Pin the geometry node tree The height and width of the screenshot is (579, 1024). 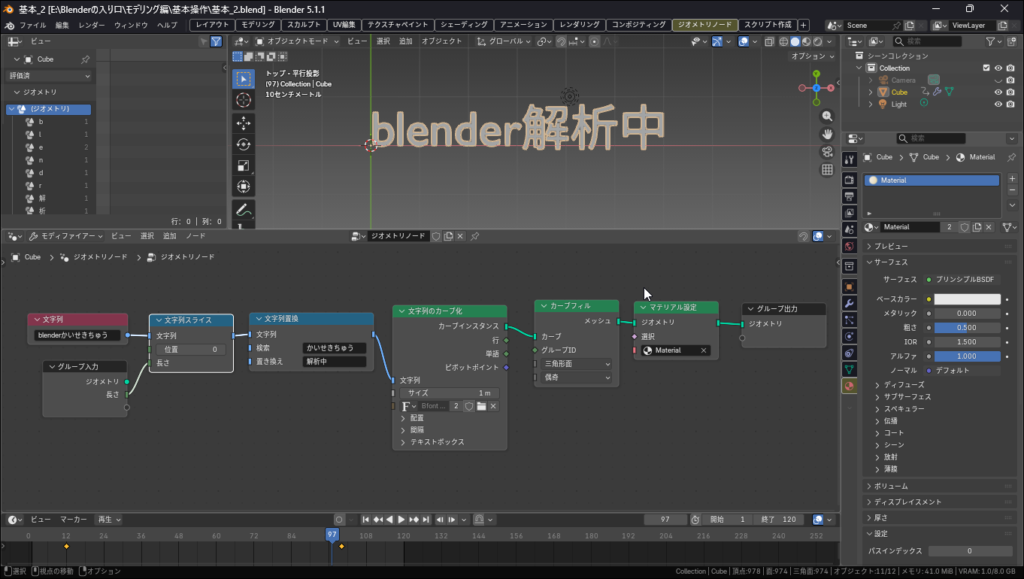coord(475,236)
